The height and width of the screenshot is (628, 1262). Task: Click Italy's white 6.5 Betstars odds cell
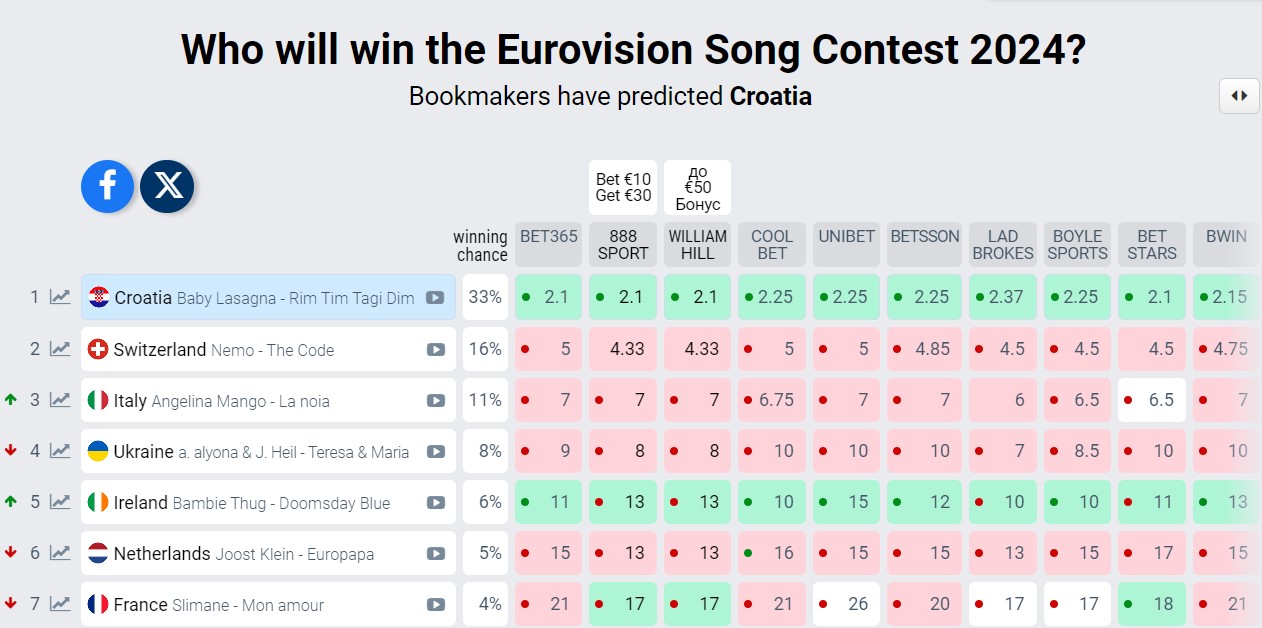click(x=1152, y=400)
